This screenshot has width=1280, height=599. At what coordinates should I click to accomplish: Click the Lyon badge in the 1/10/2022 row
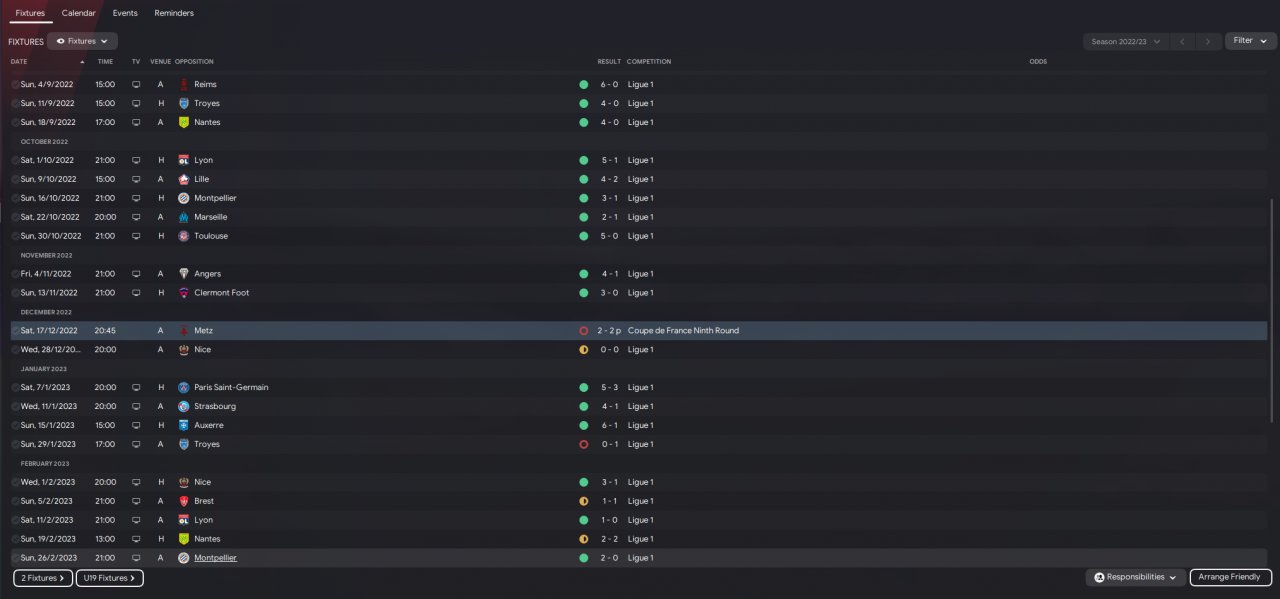[x=184, y=160]
